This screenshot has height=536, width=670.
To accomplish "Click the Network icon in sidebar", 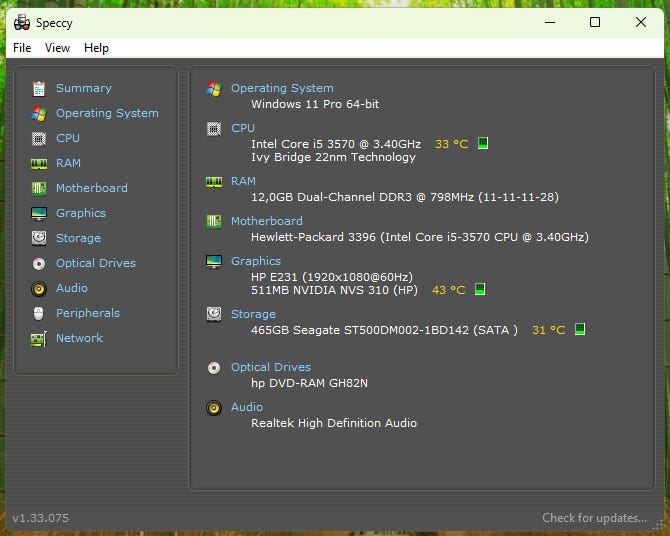I will [39, 338].
